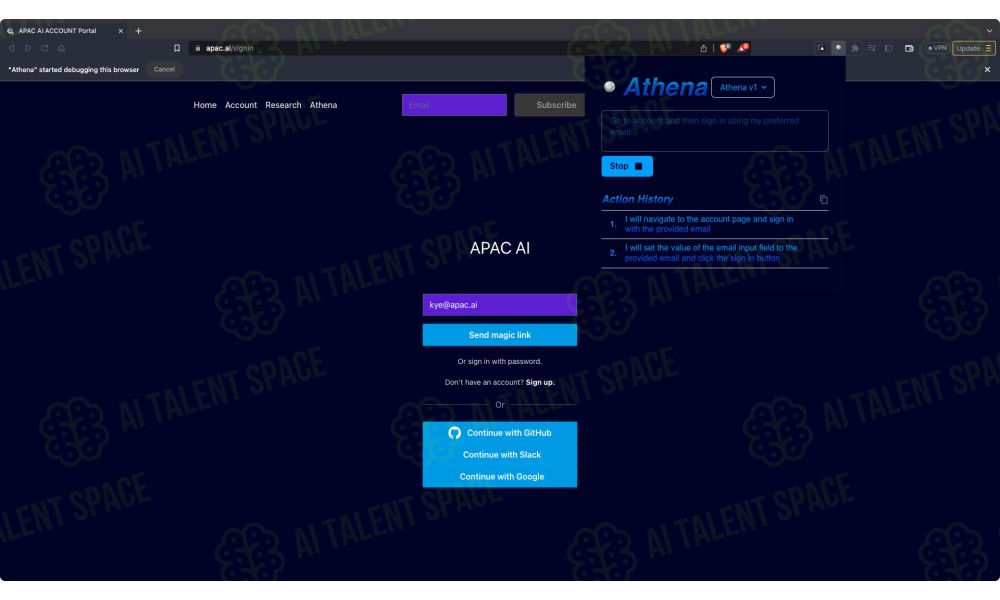Click the GitHub logo on Continue with GitHub
This screenshot has height=600, width=1000.
[x=454, y=433]
